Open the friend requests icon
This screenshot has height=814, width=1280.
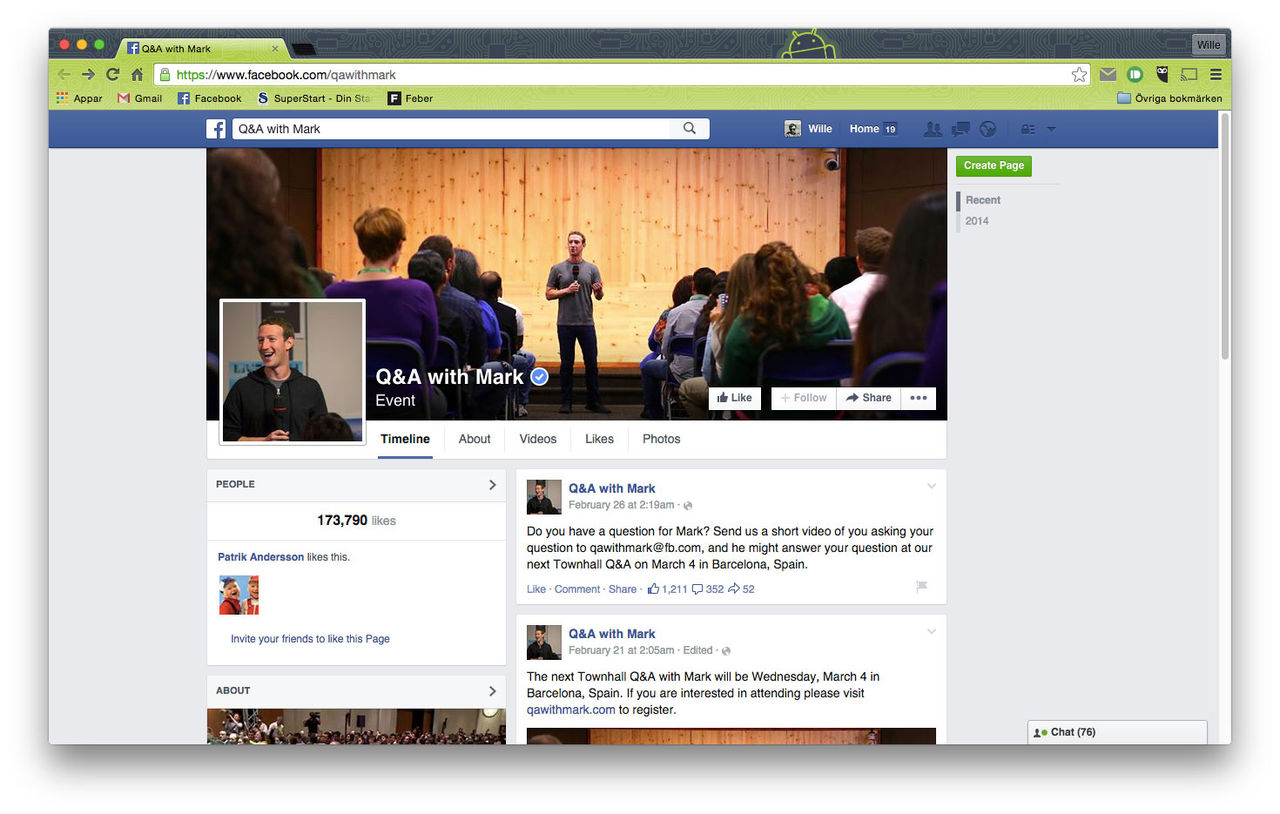(933, 129)
